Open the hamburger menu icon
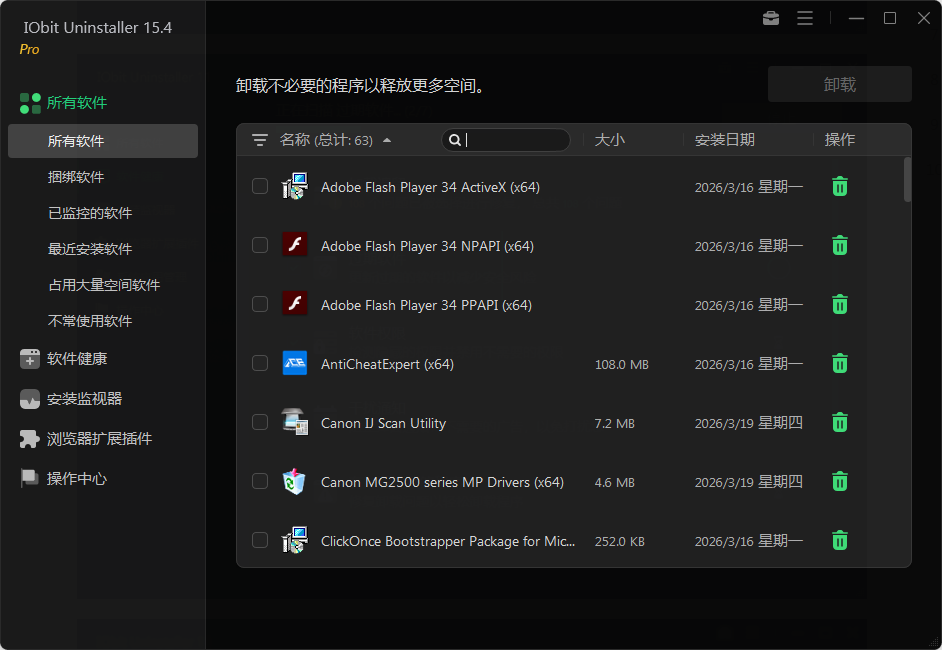 click(805, 17)
